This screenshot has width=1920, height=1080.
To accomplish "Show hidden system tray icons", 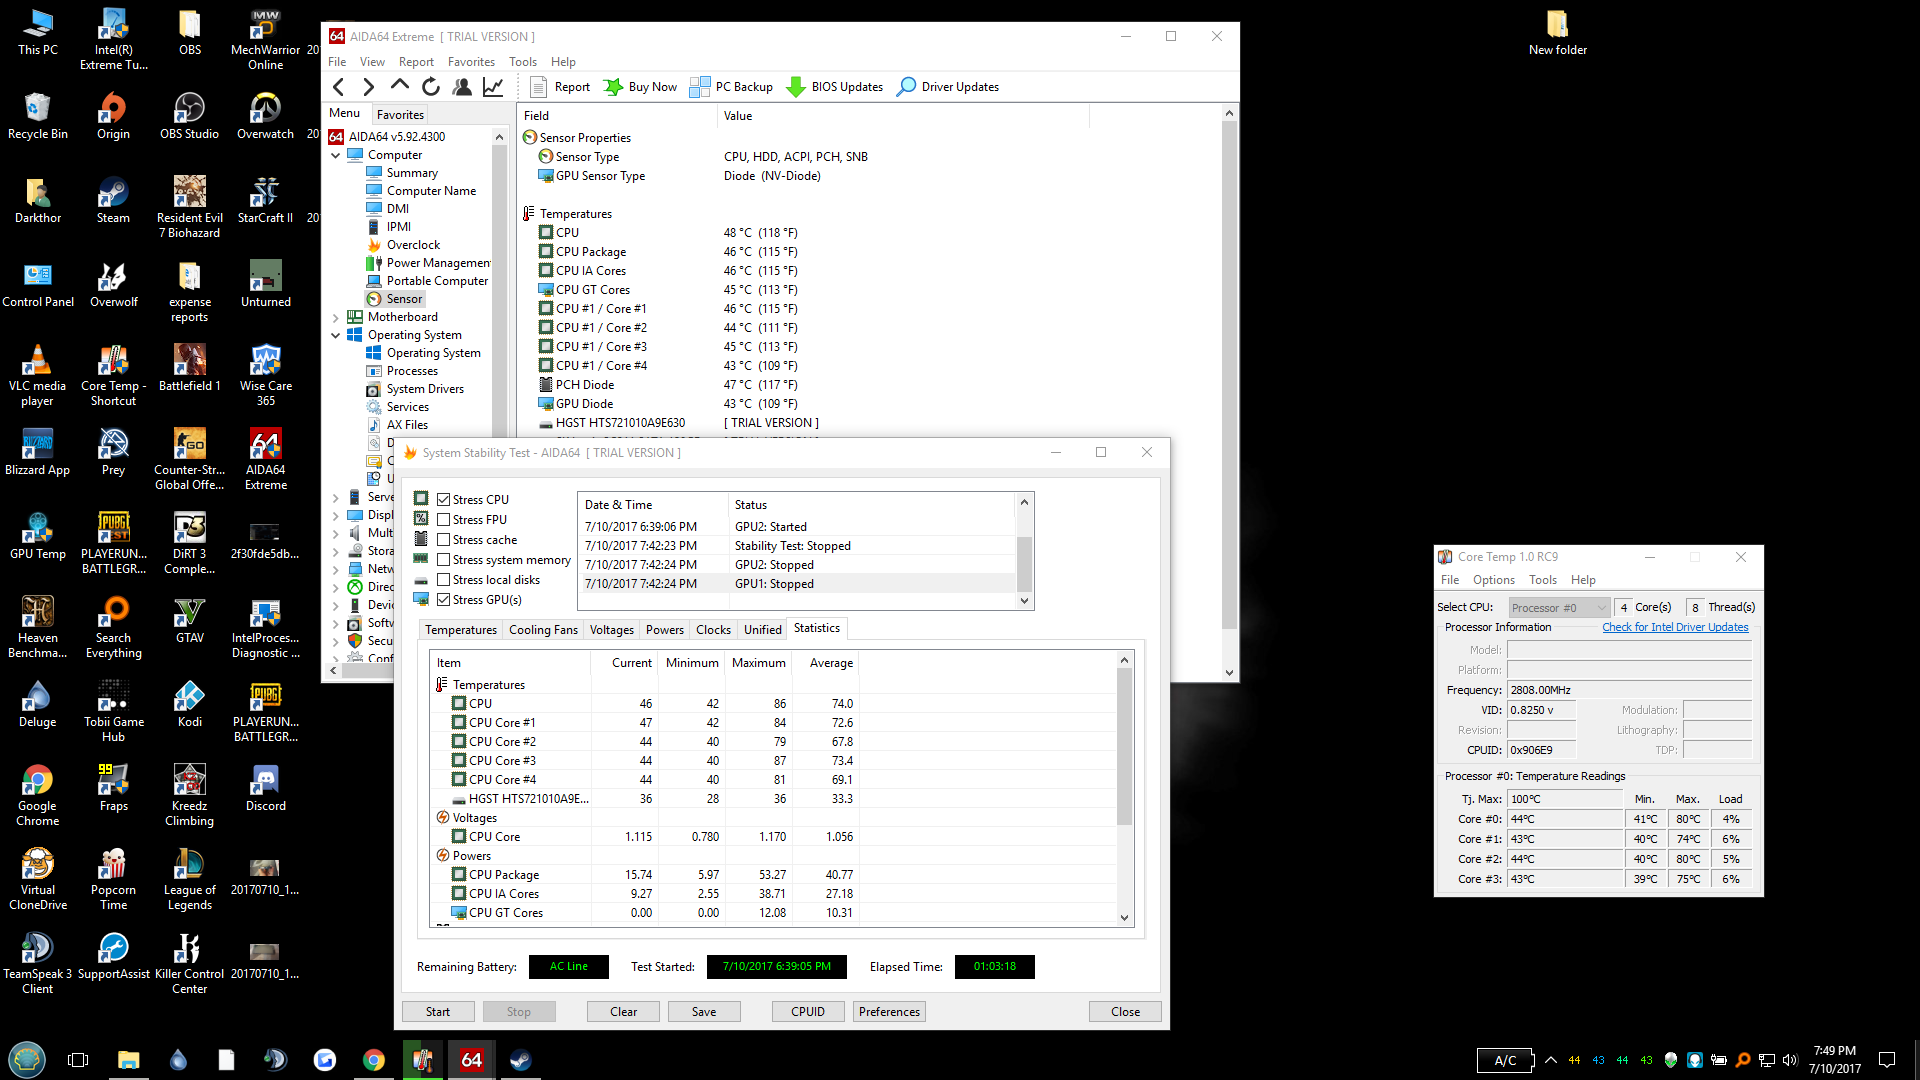I will 1551,1060.
